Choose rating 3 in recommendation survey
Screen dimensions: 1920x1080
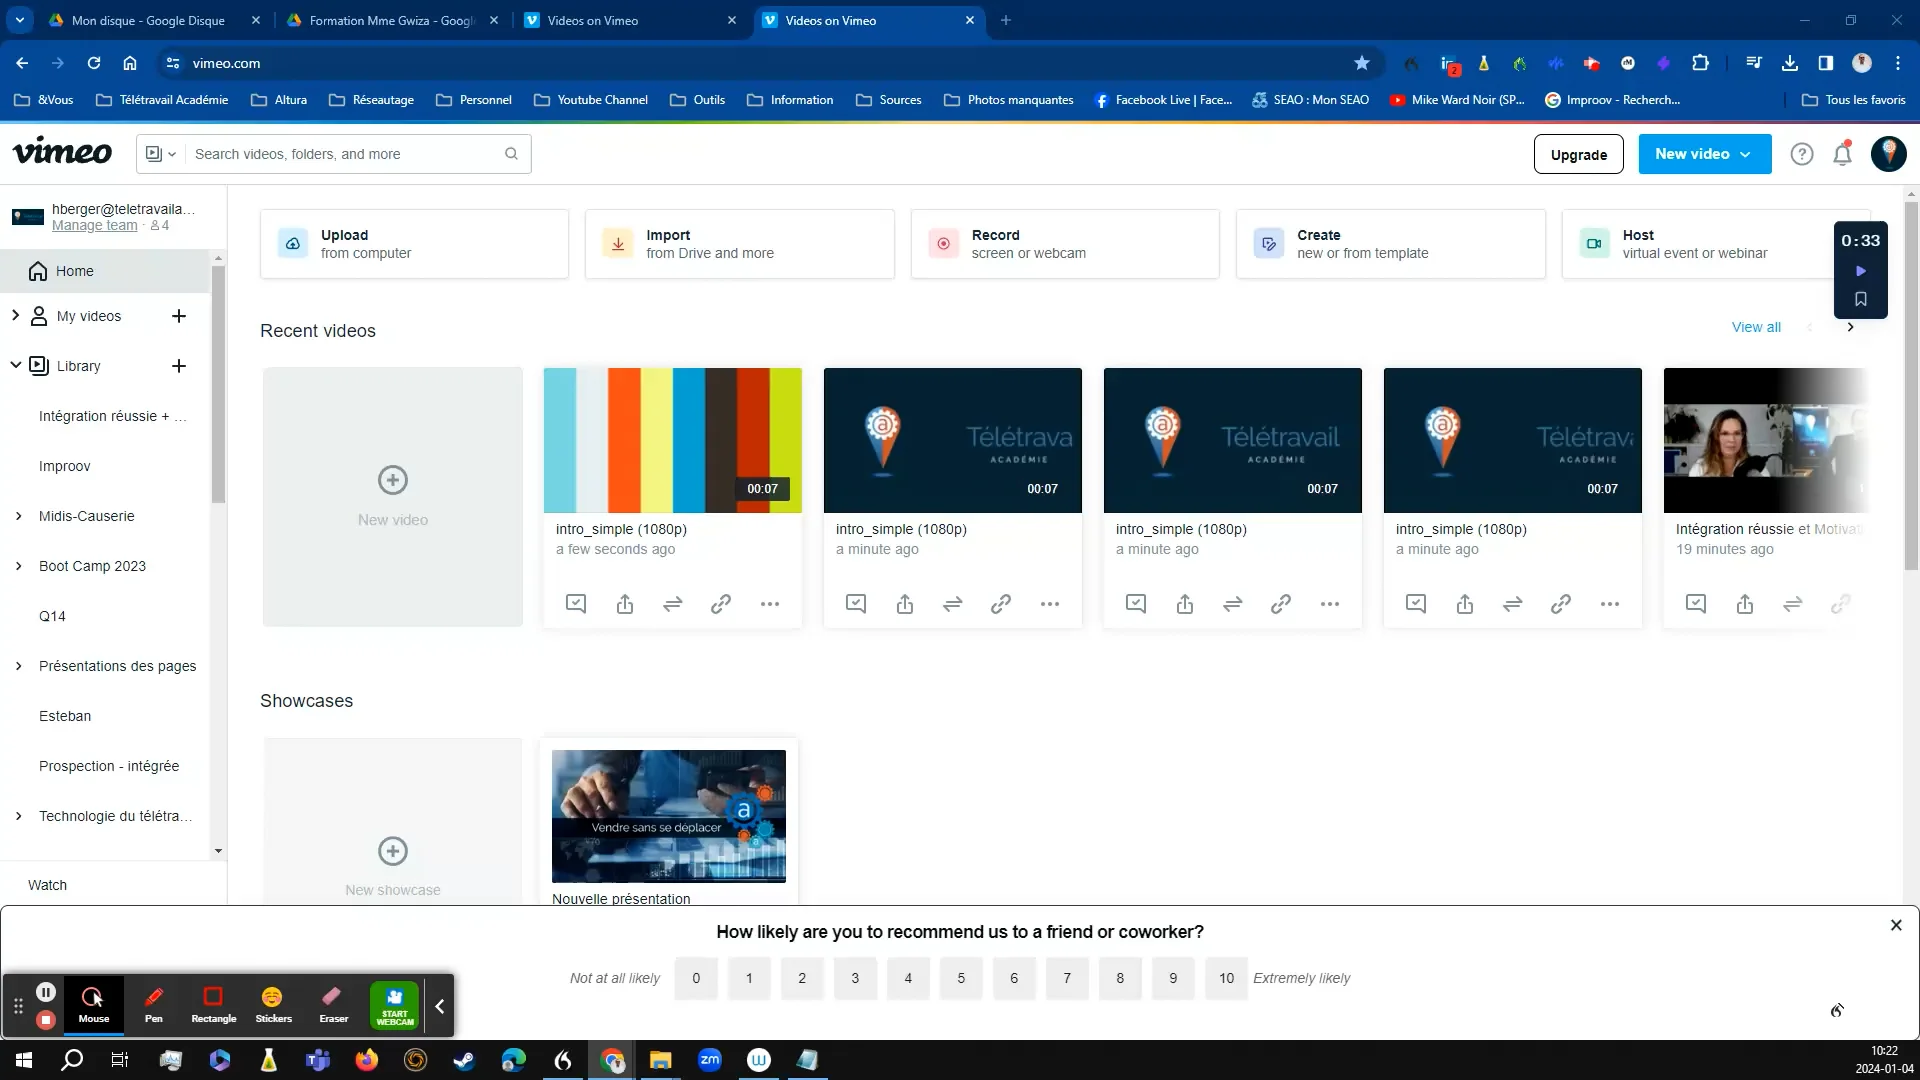point(855,979)
